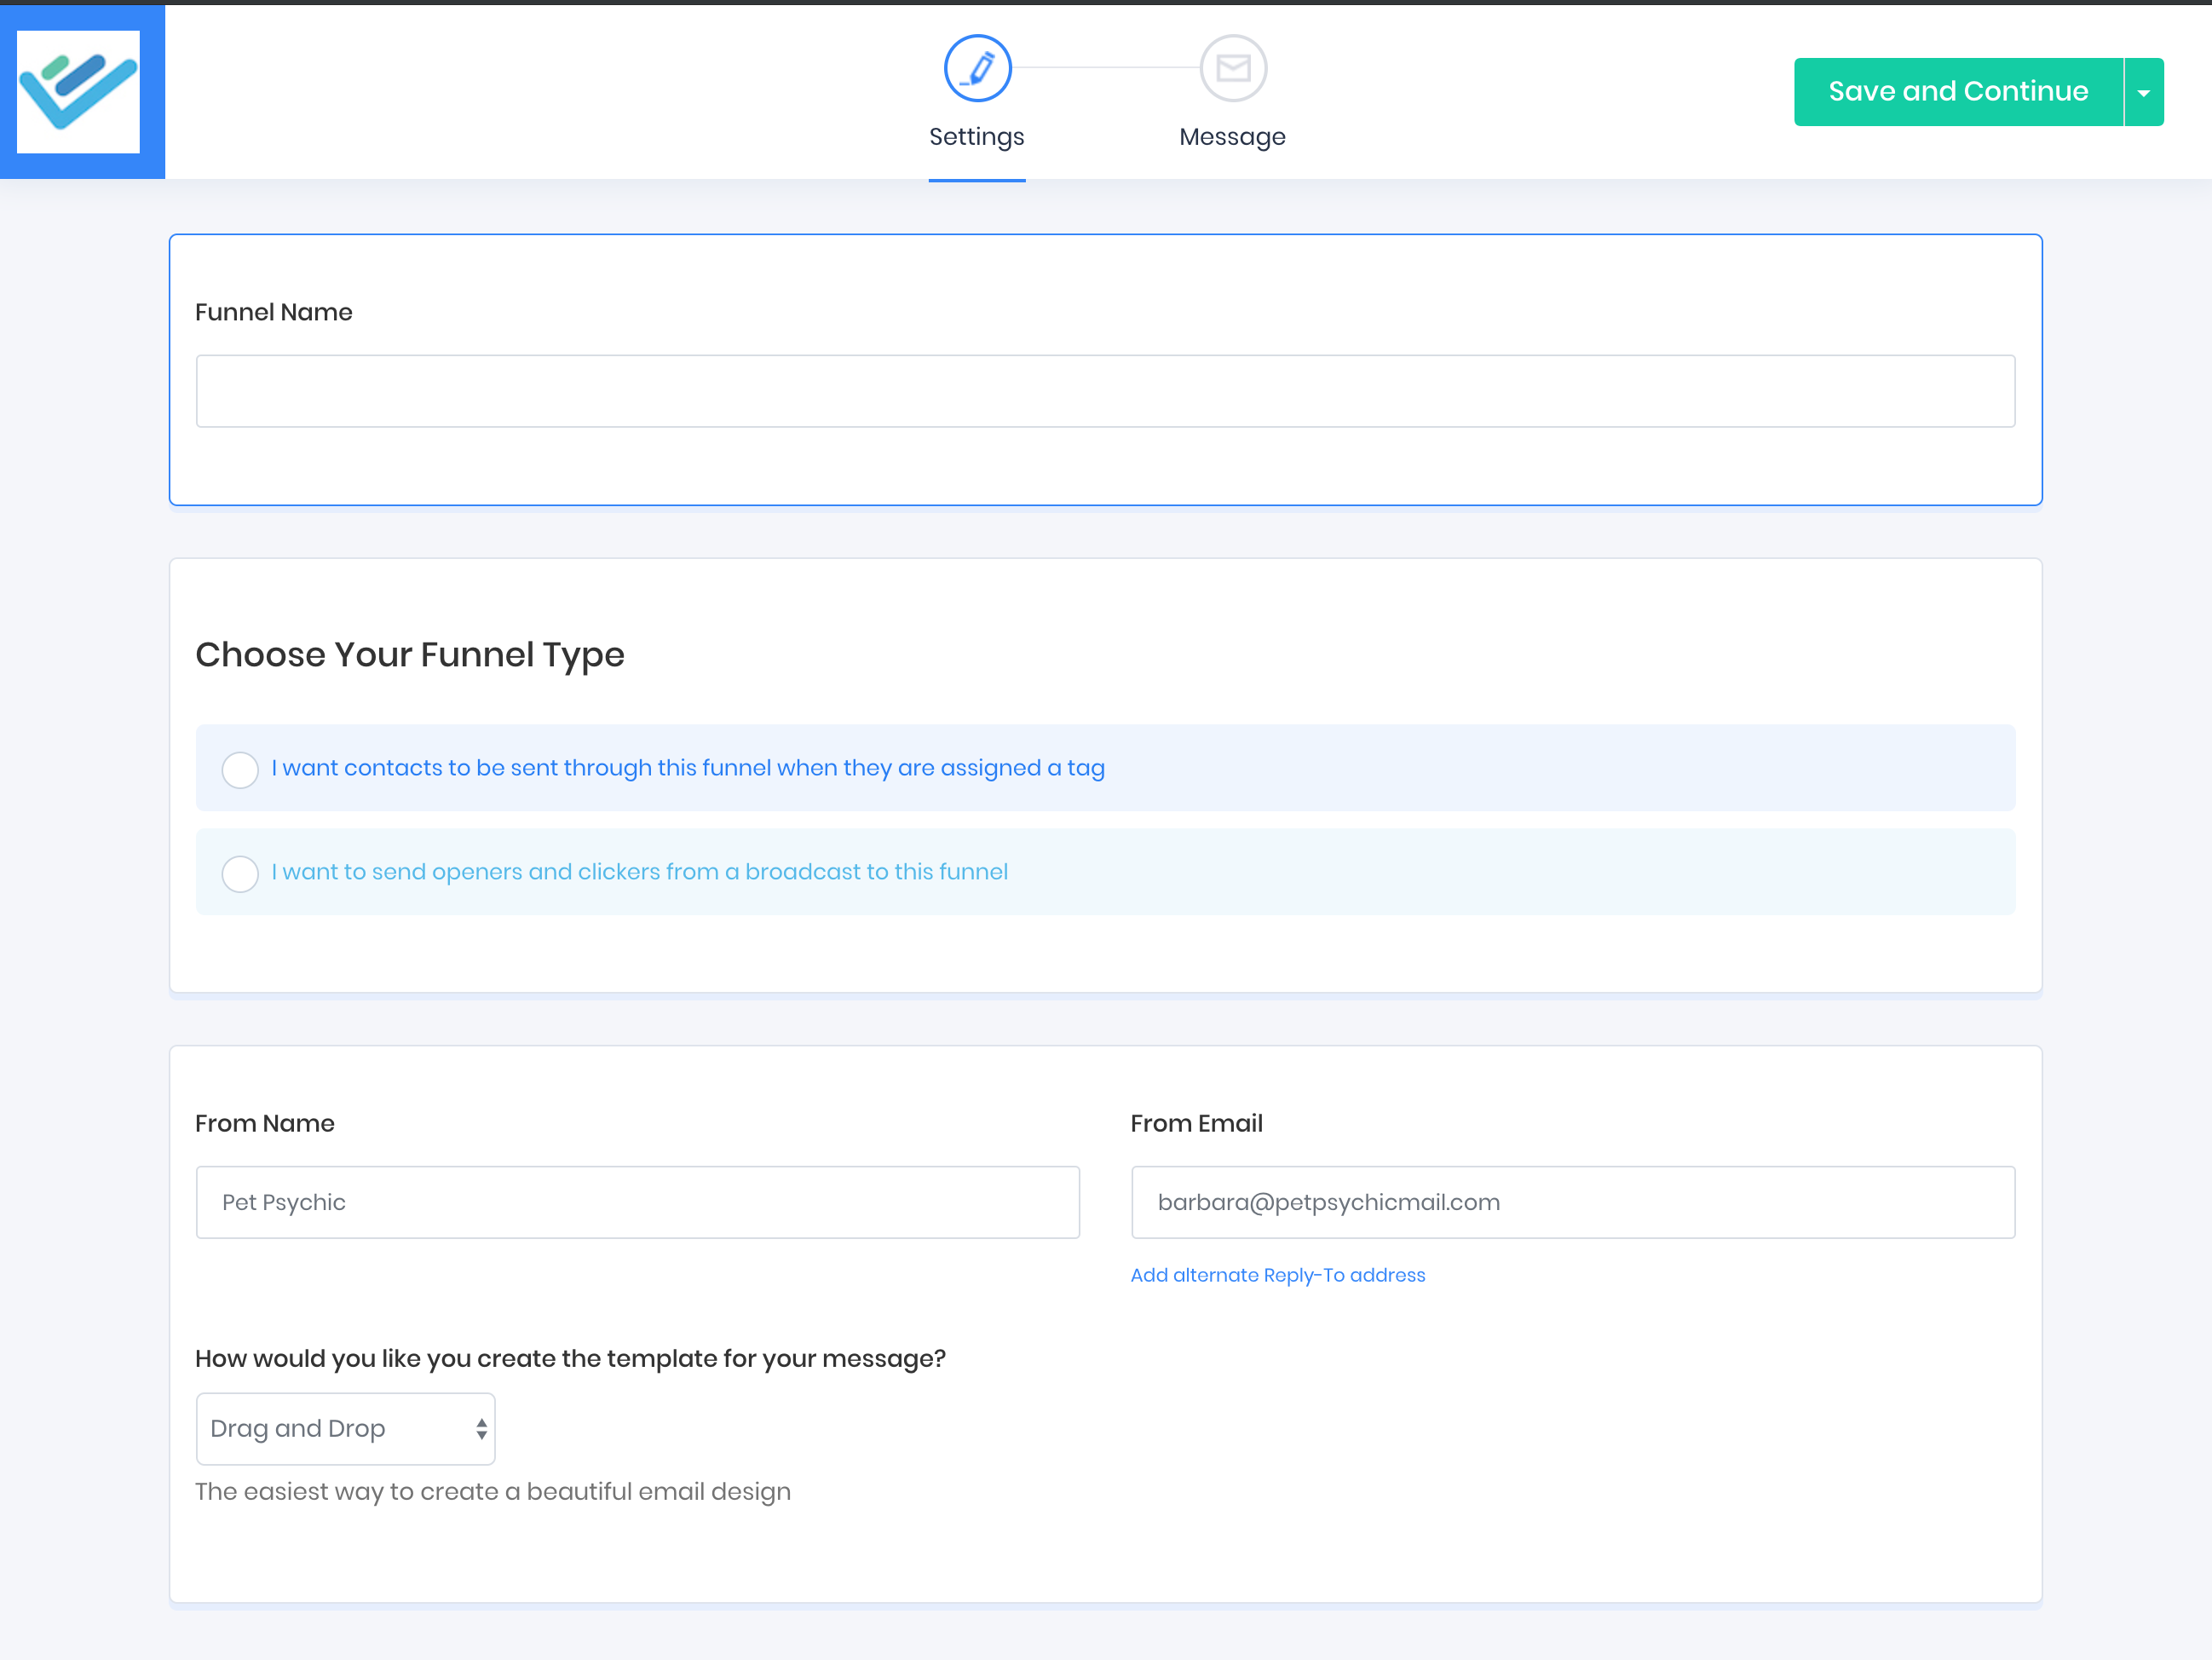Screen dimensions: 2212x1660
Task: Click the Settings pencil step icon
Action: (977, 69)
